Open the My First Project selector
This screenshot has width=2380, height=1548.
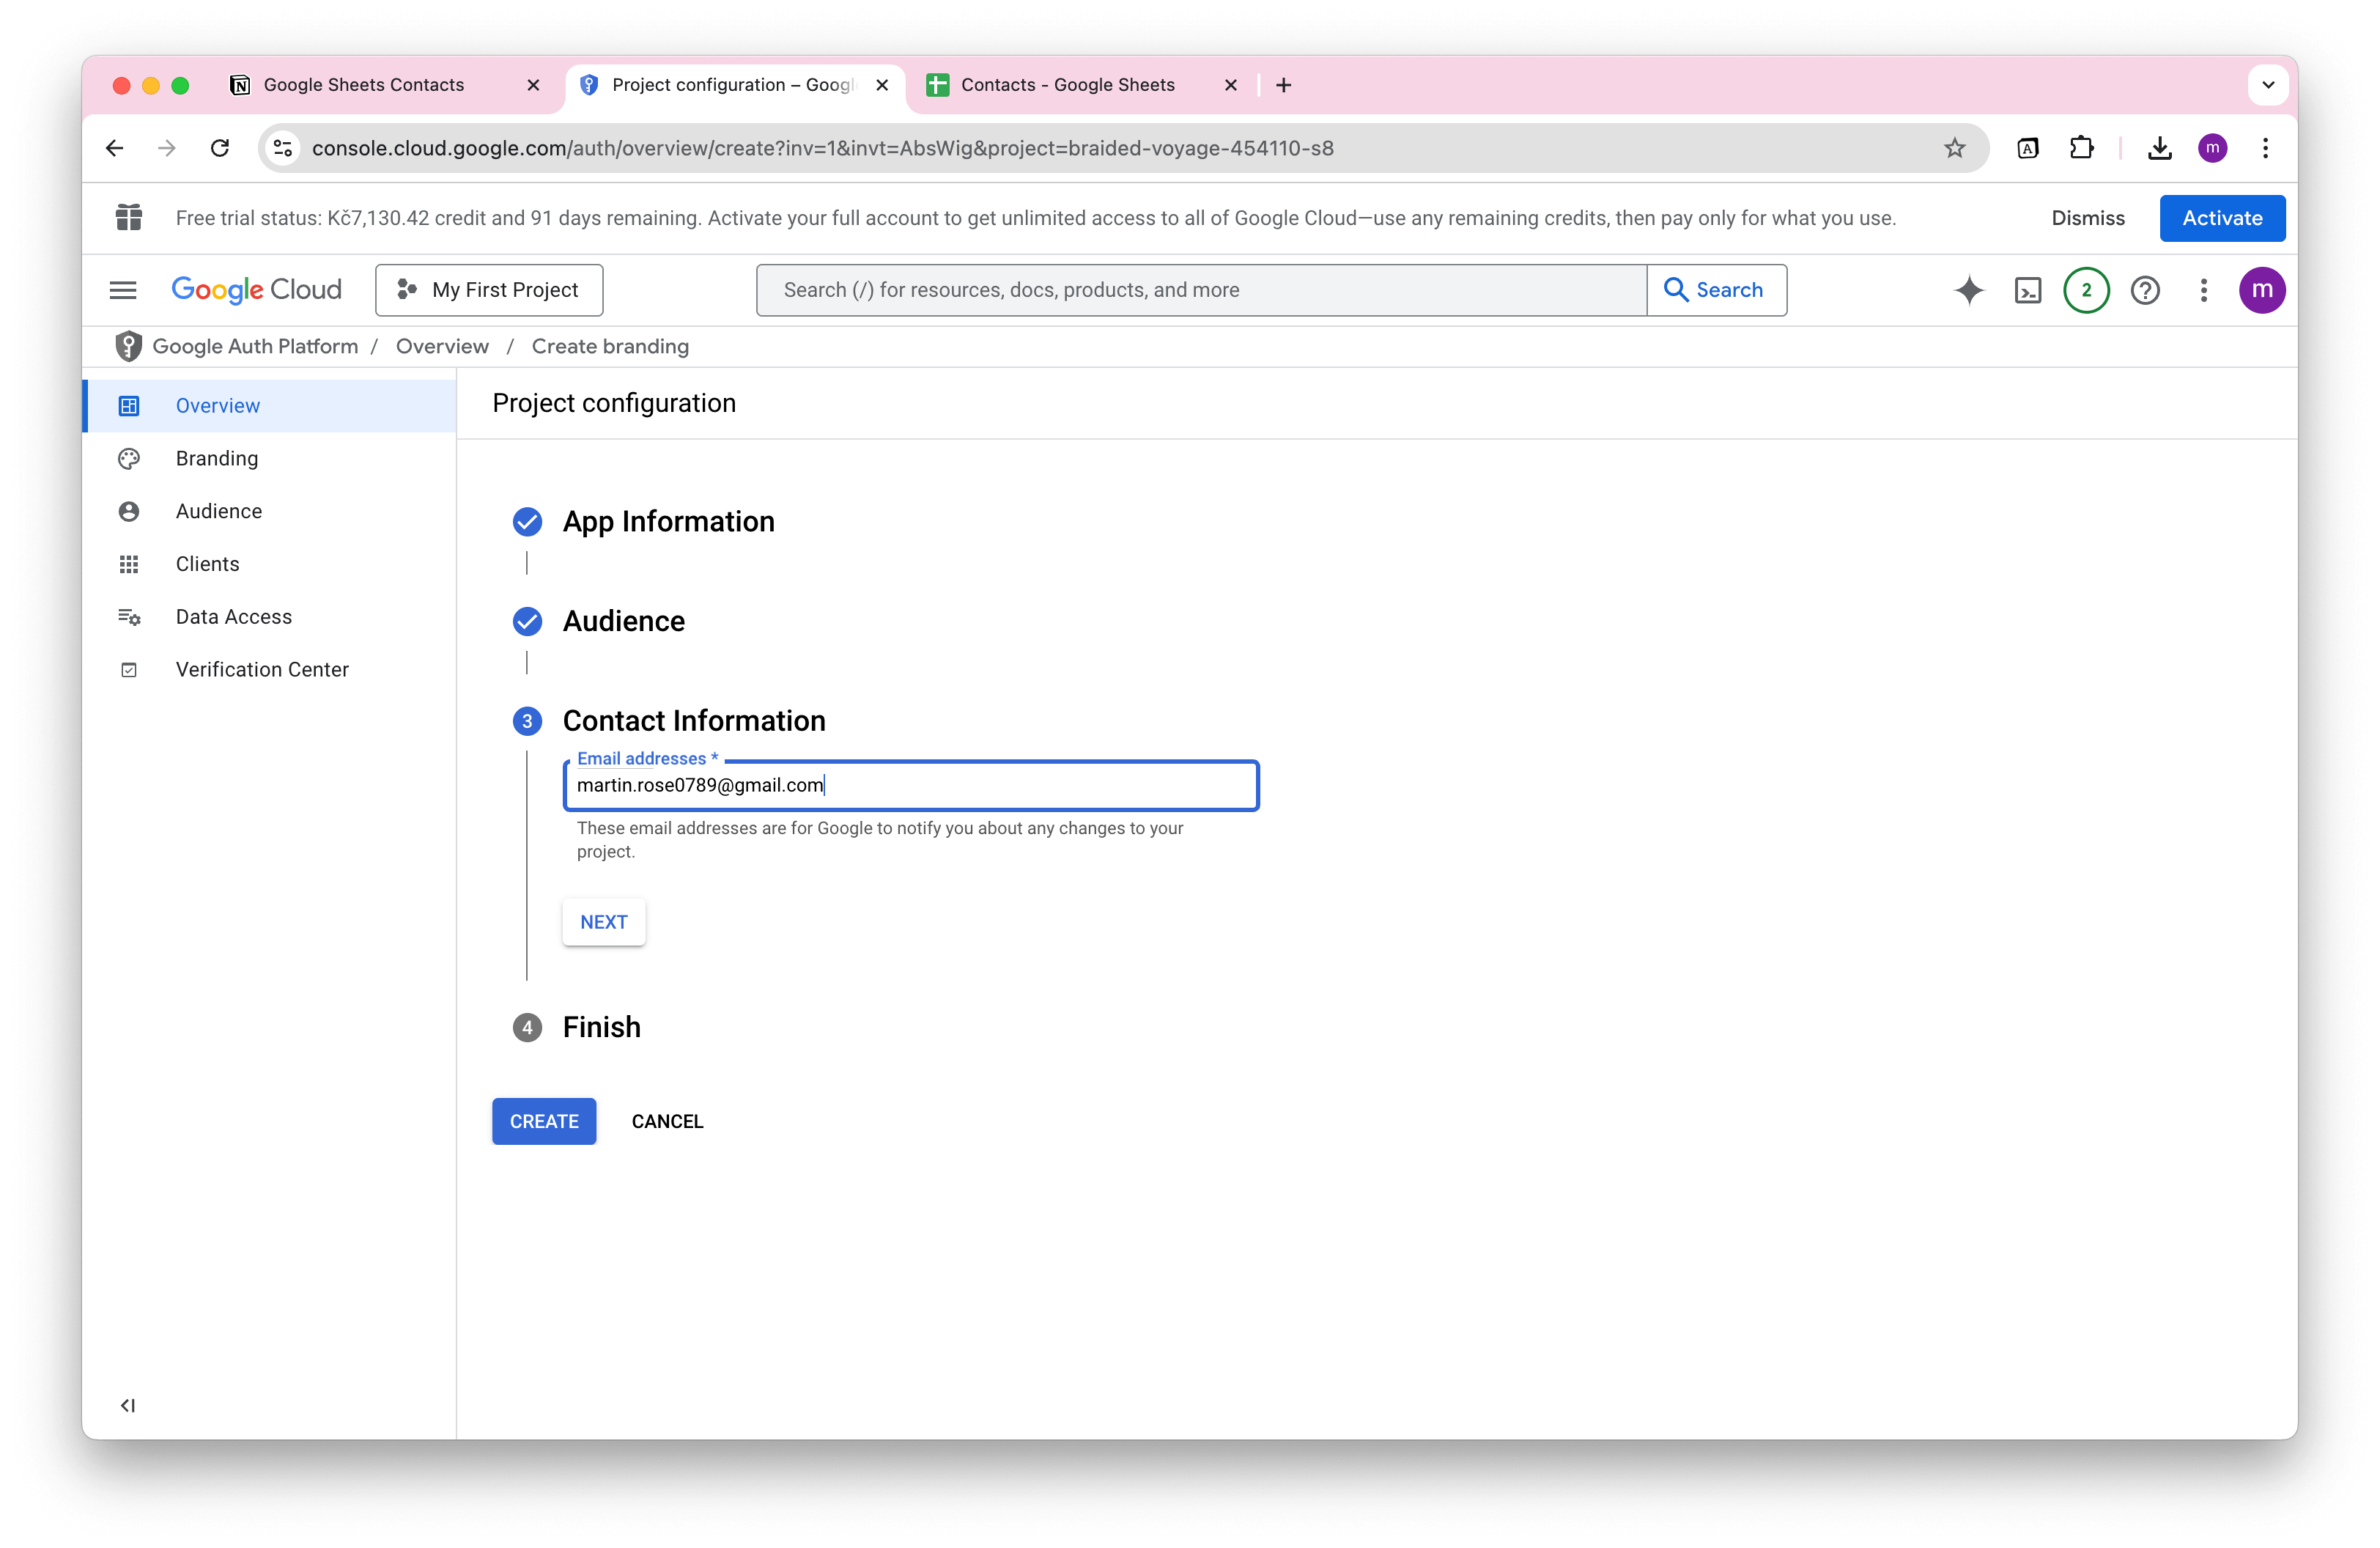point(489,290)
